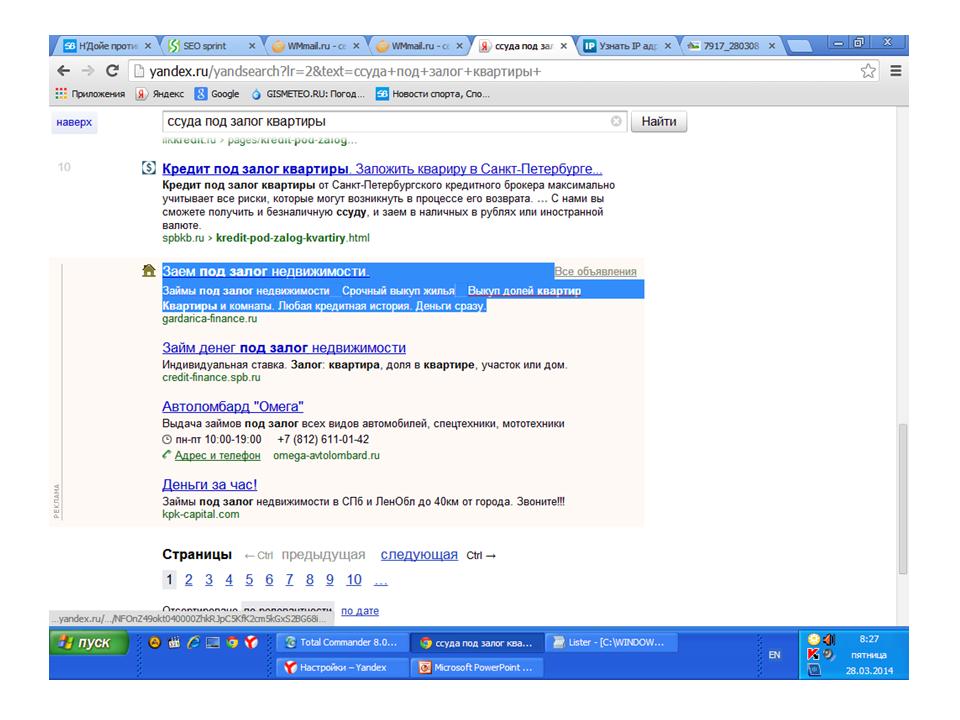Image resolution: width=960 pixels, height=720 pixels.
Task: Clear the search field with the X icon
Action: click(x=616, y=121)
